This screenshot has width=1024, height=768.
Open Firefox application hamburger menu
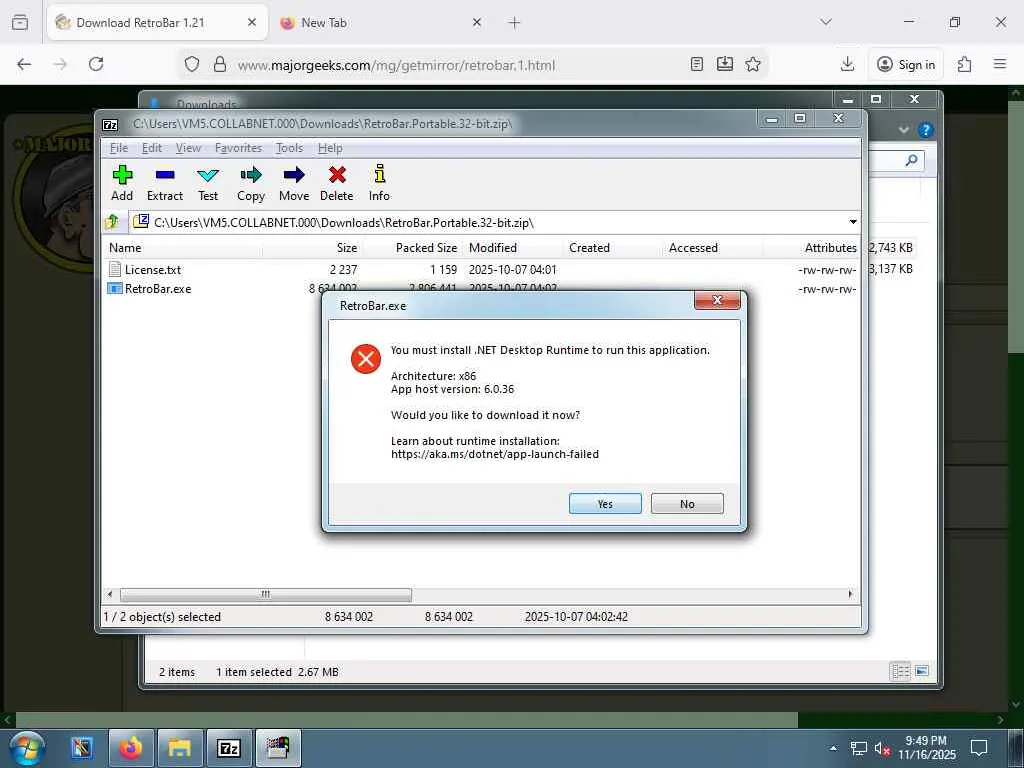tap(1000, 64)
